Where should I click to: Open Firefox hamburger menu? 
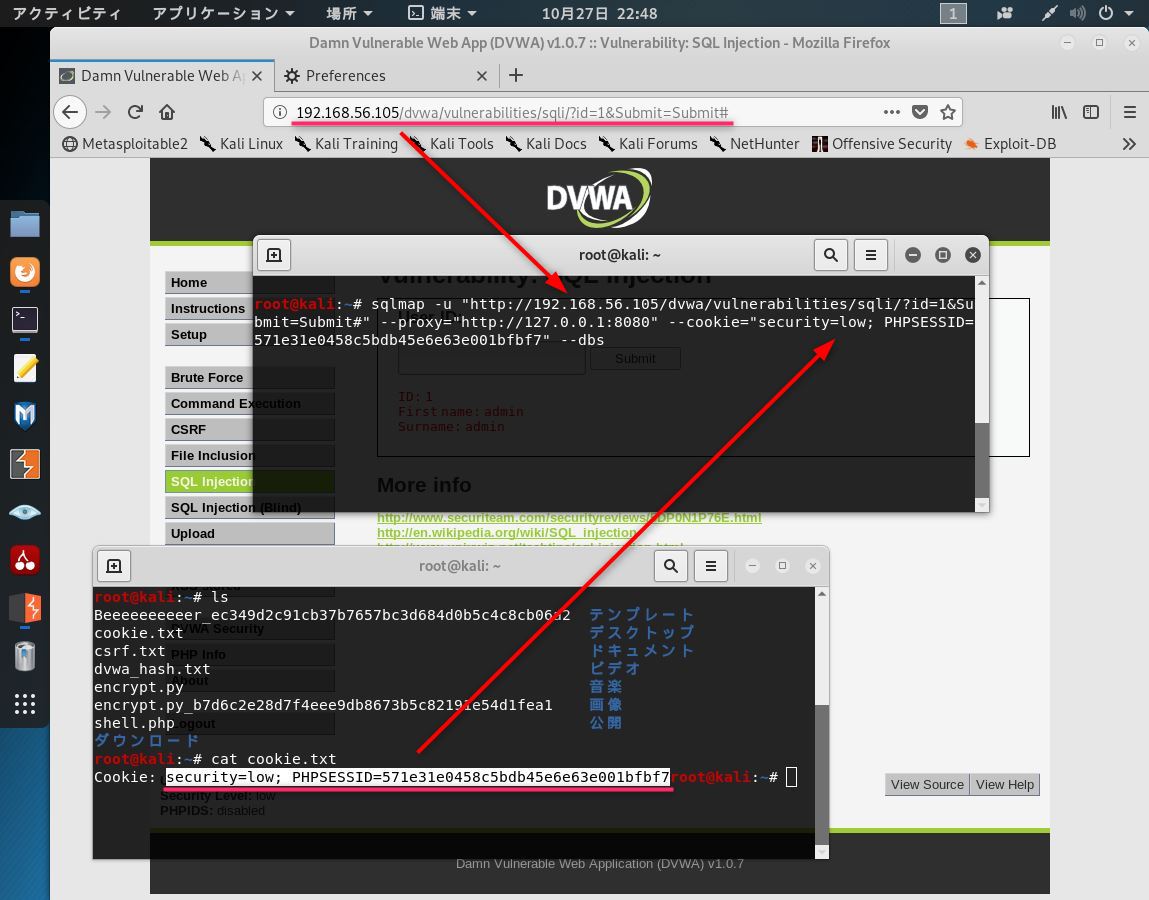[1130, 112]
